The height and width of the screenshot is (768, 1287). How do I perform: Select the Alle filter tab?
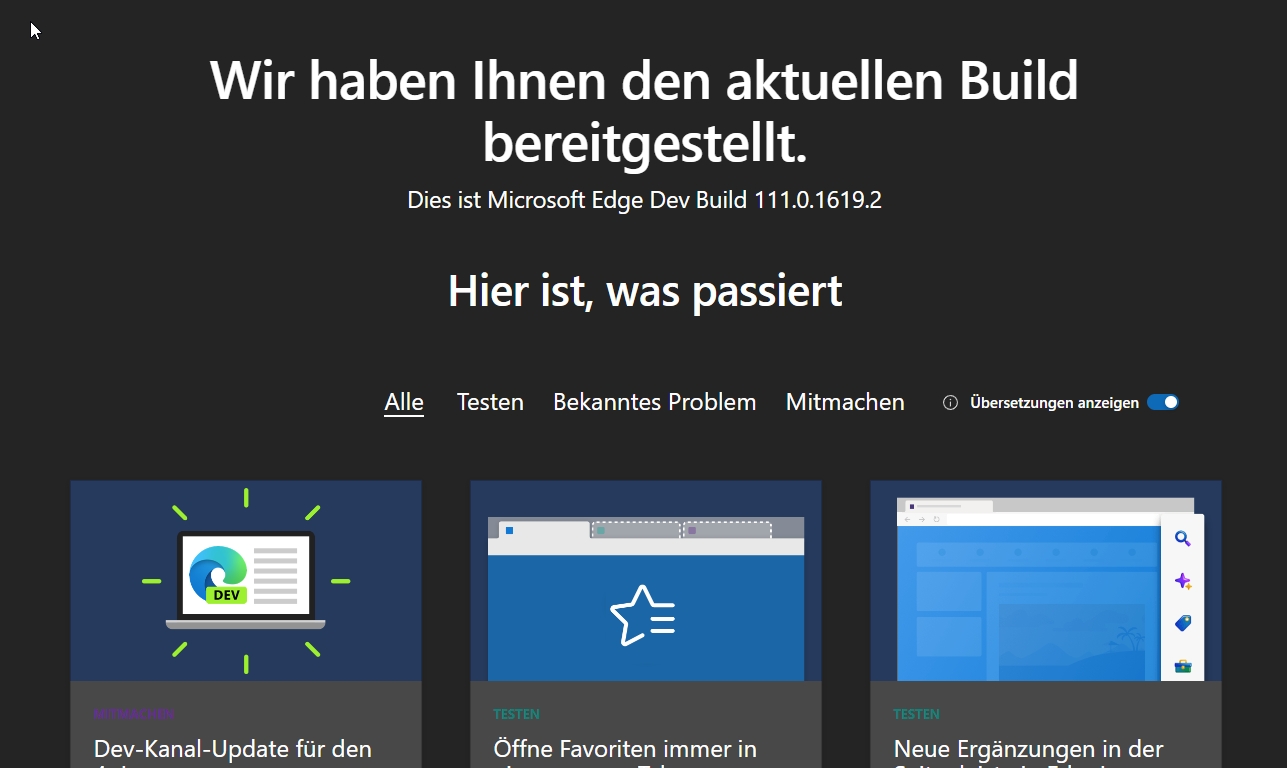404,402
